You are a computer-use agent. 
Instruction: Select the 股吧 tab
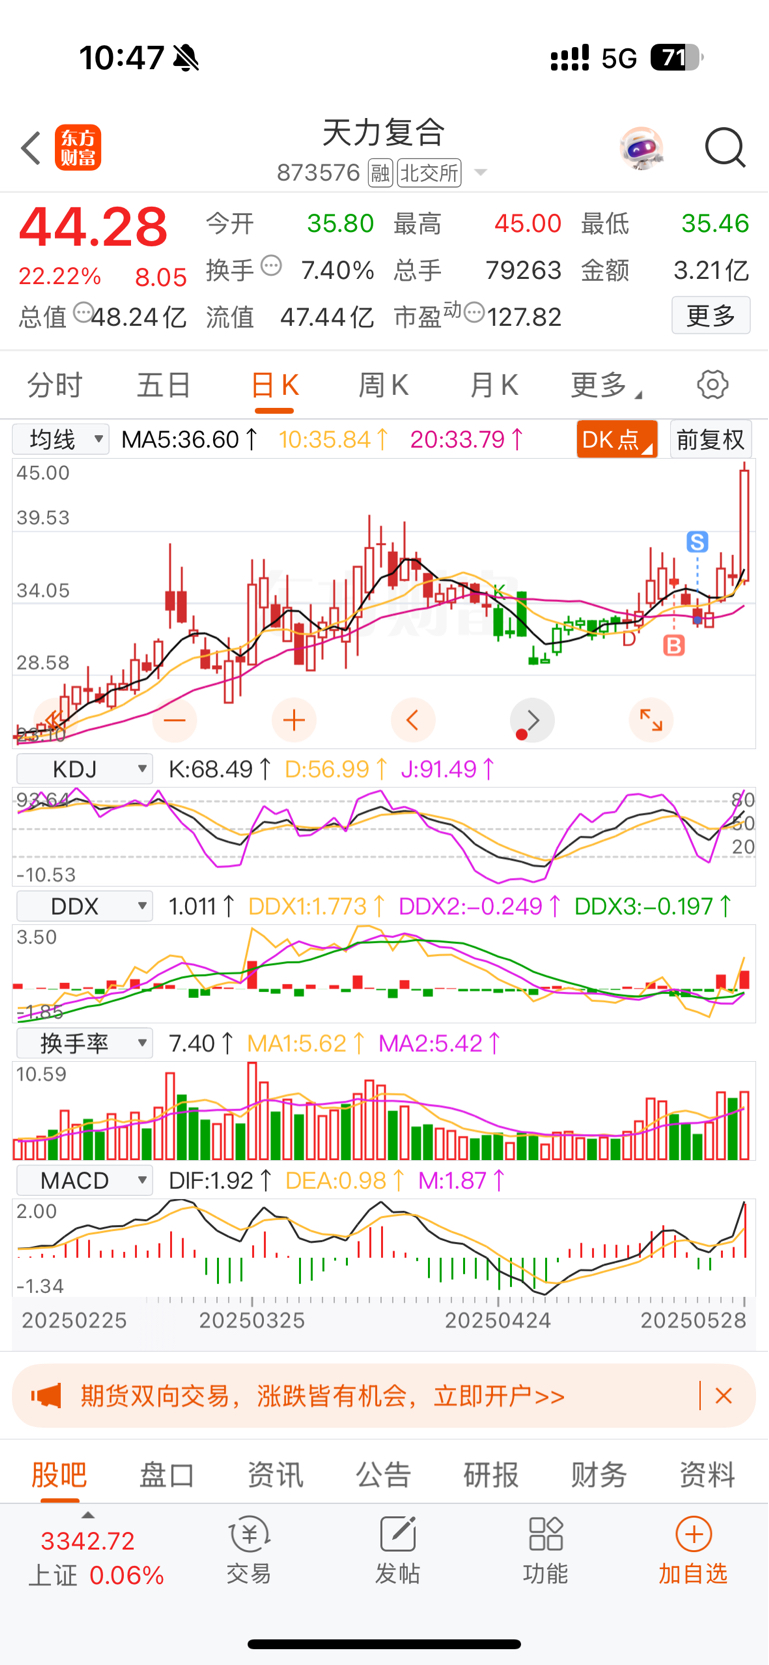(x=59, y=1474)
